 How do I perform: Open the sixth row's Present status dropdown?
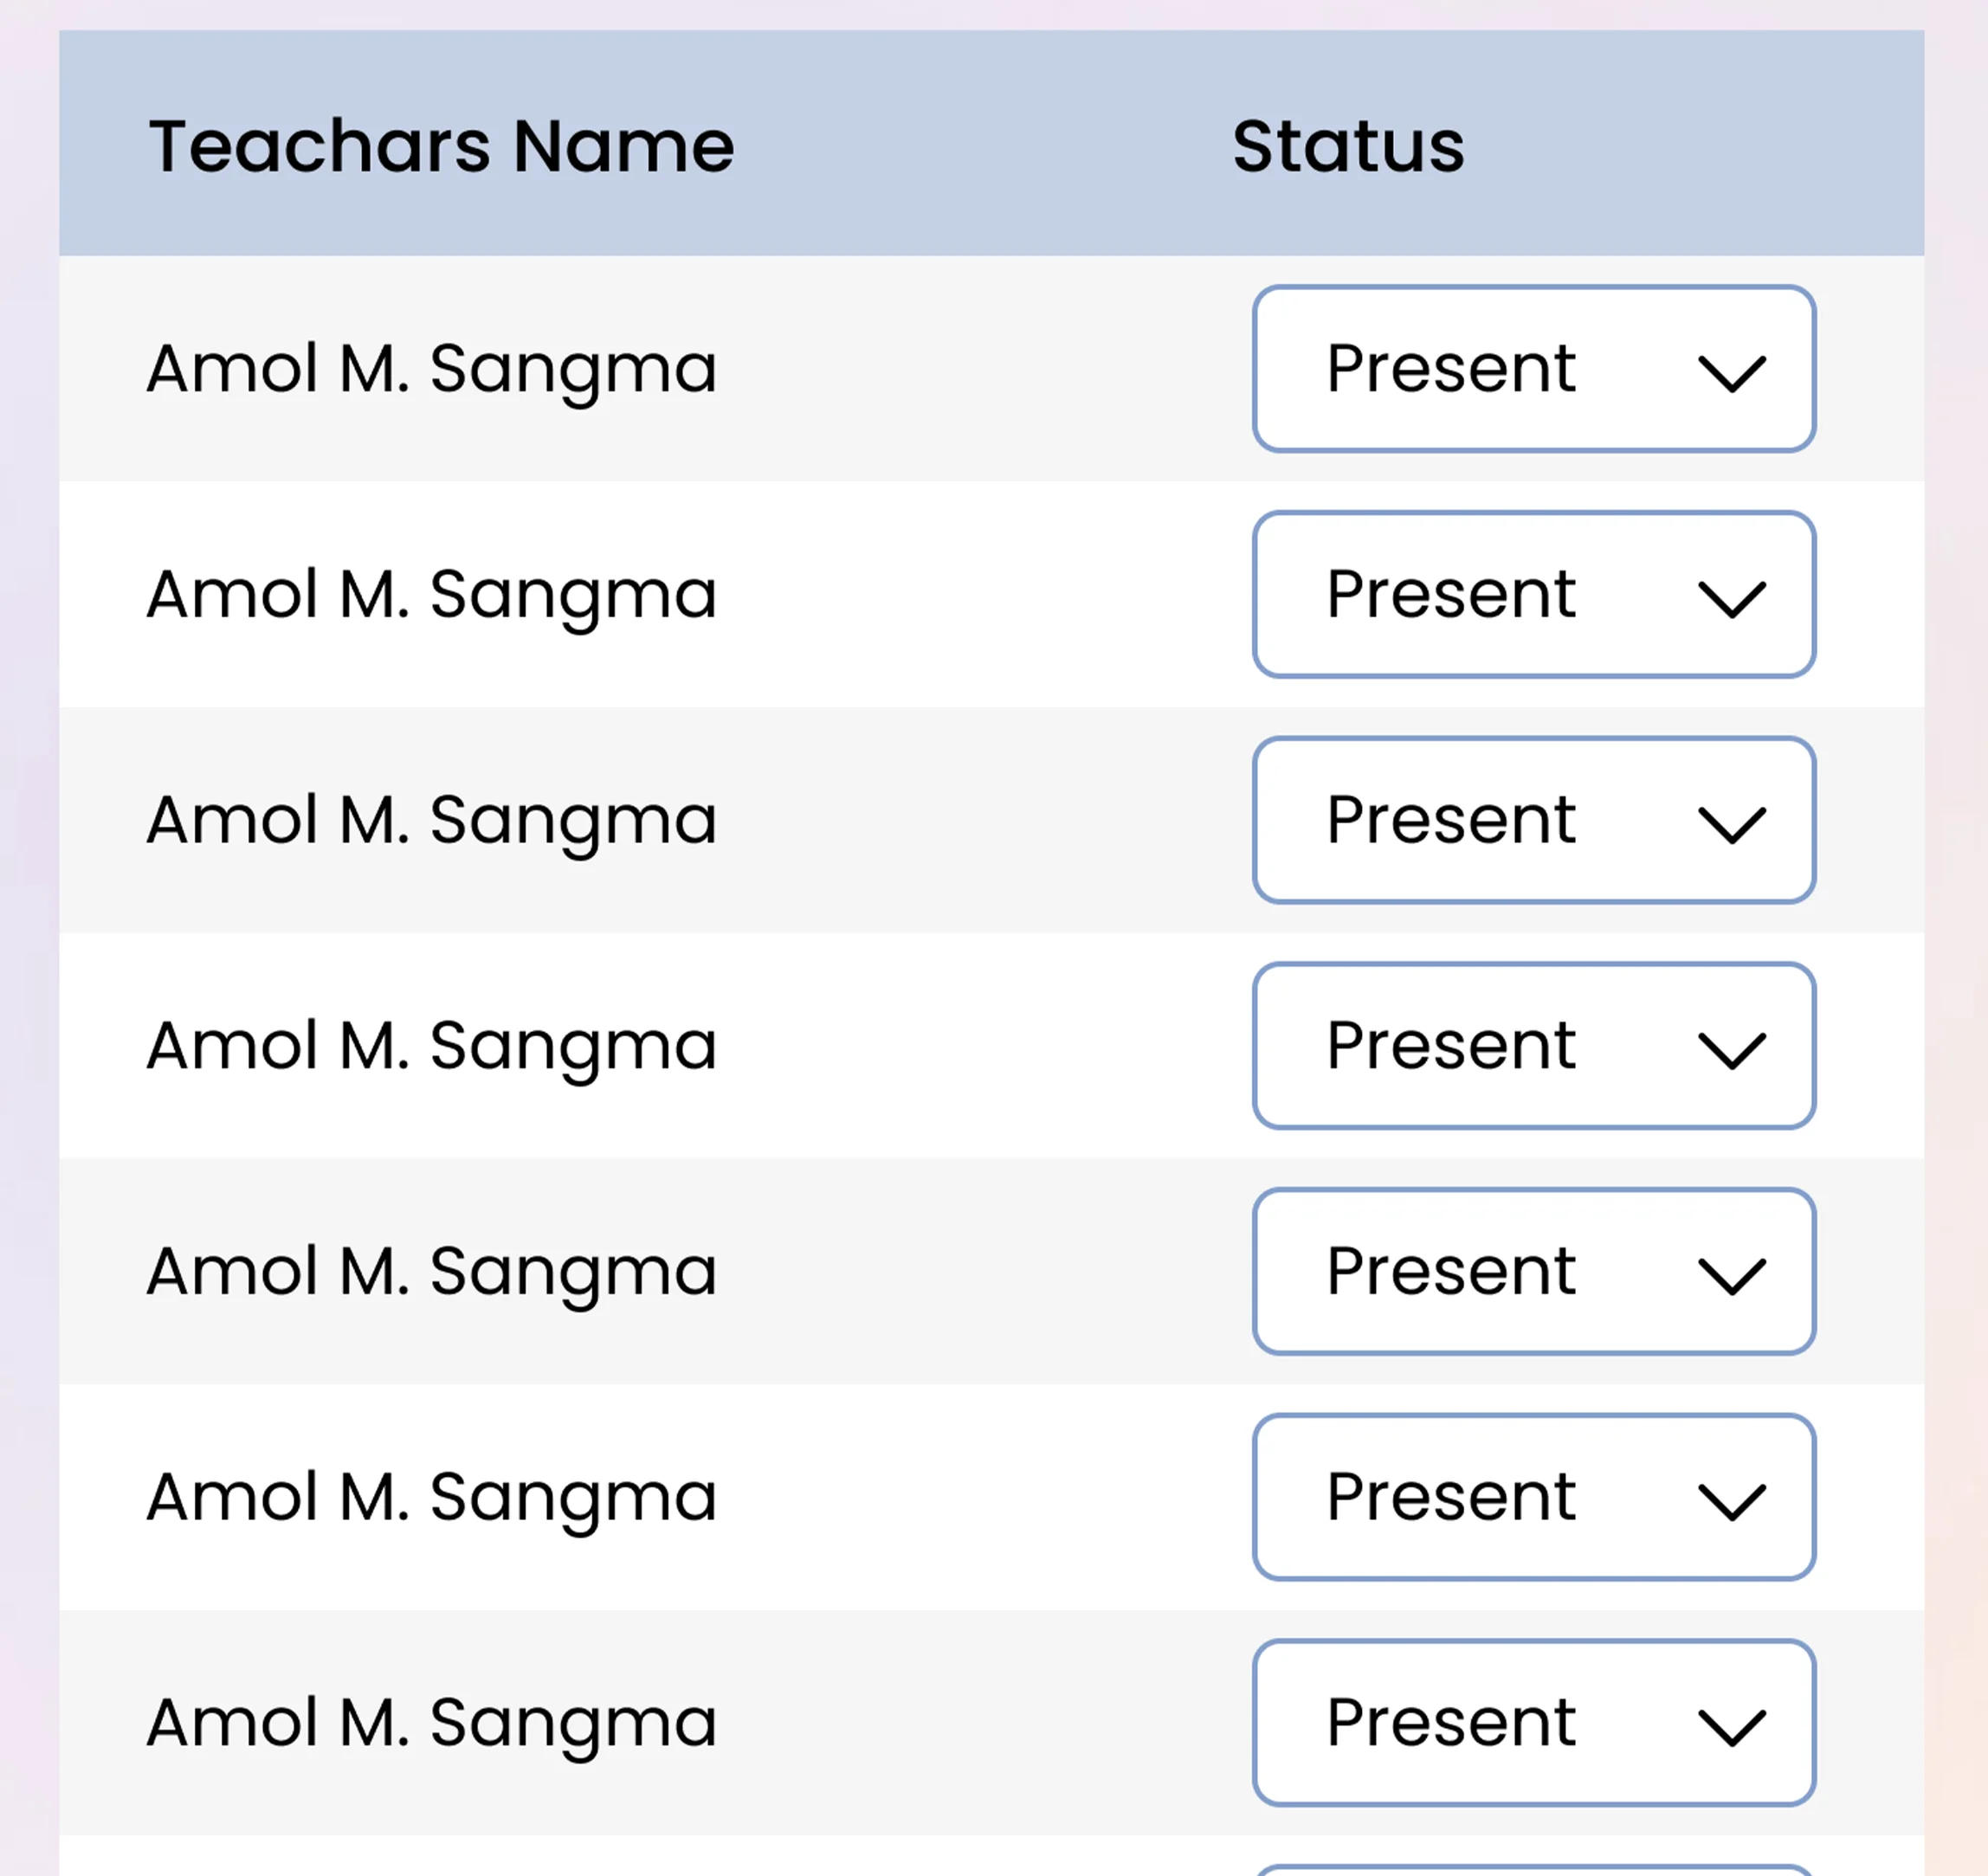(x=1534, y=1497)
